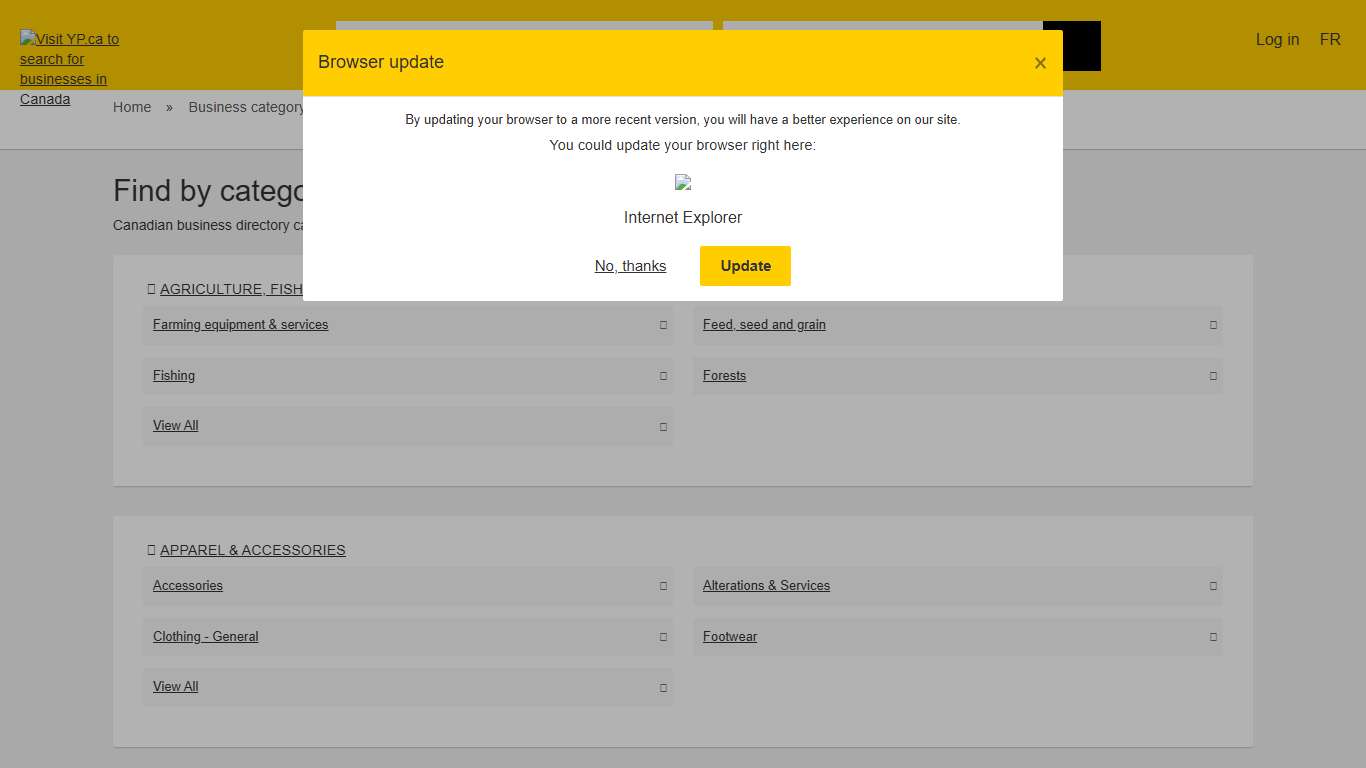Open the Home breadcrumb link
The image size is (1366, 768).
(x=132, y=107)
